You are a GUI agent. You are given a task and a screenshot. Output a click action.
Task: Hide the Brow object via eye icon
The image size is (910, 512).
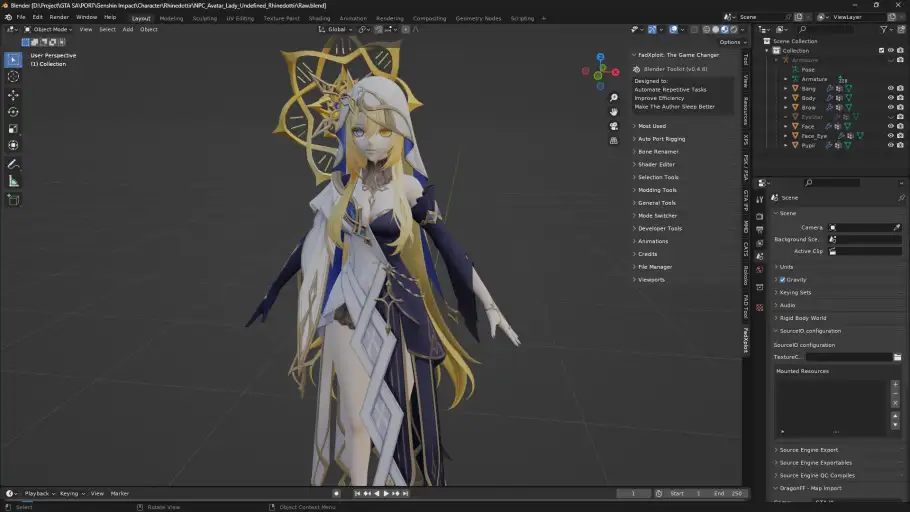[891, 107]
